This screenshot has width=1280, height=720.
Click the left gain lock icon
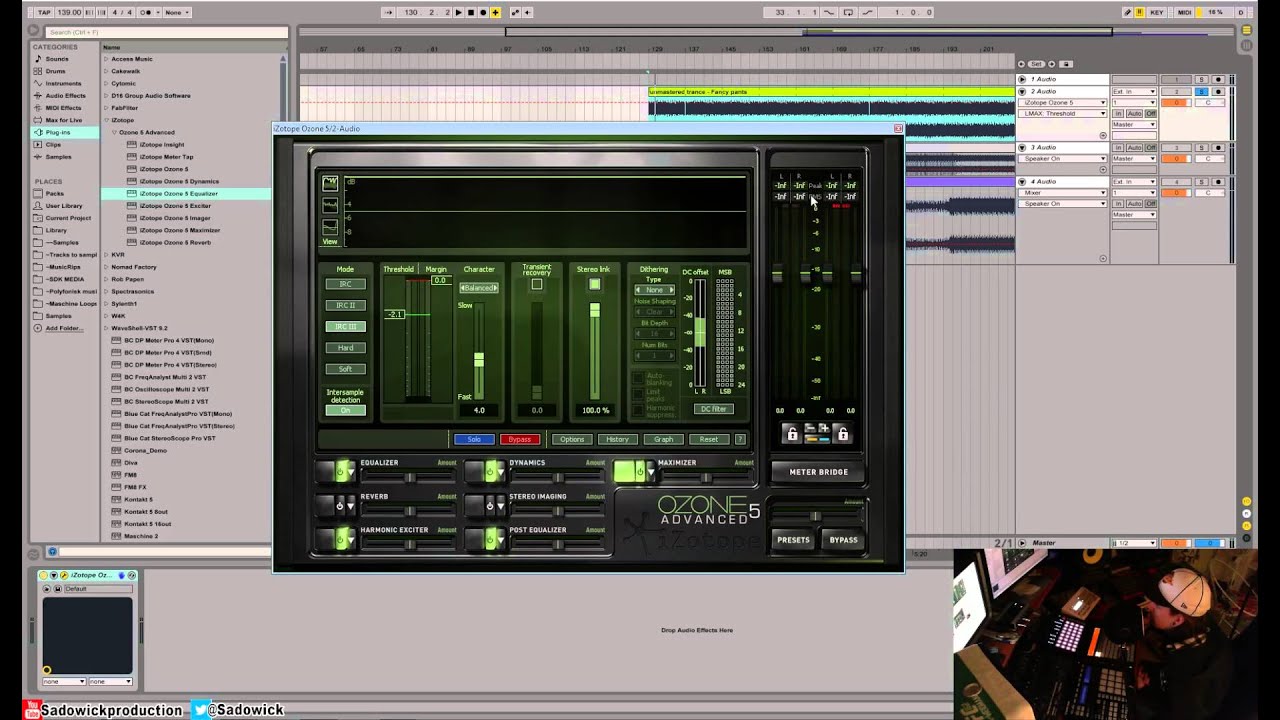click(x=792, y=434)
